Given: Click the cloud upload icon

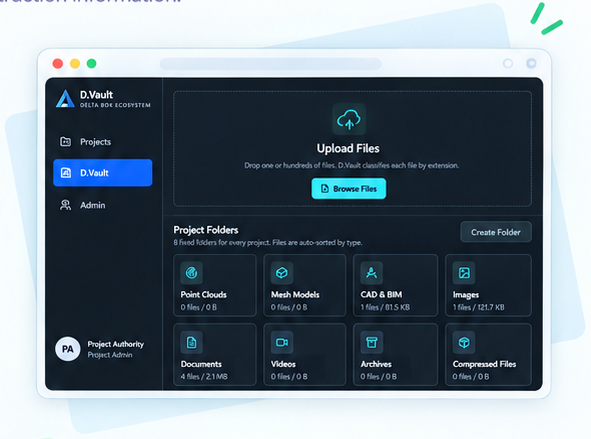Looking at the screenshot, I should coord(349,119).
